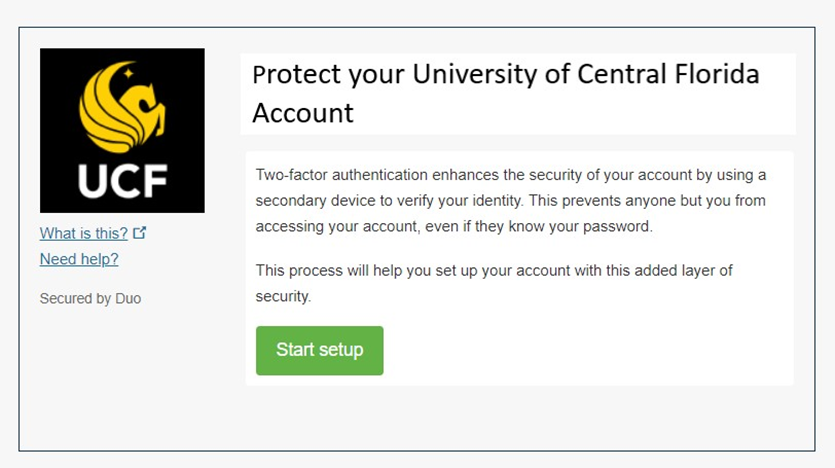This screenshot has height=468, width=835.
Task: Click the word password in the description
Action: [617, 226]
